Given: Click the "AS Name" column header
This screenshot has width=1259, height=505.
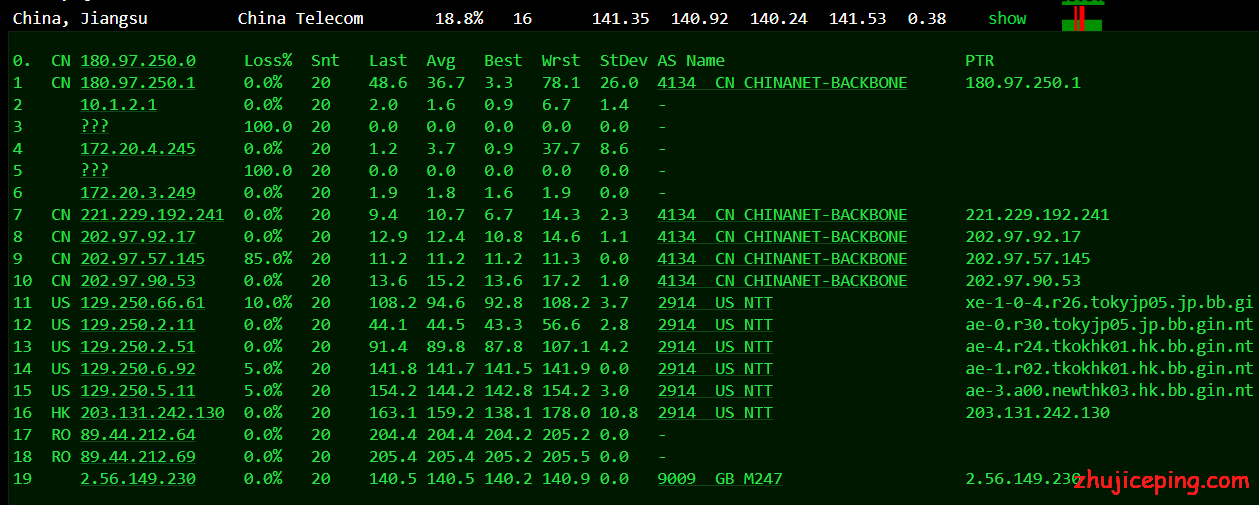Looking at the screenshot, I should point(691,61).
